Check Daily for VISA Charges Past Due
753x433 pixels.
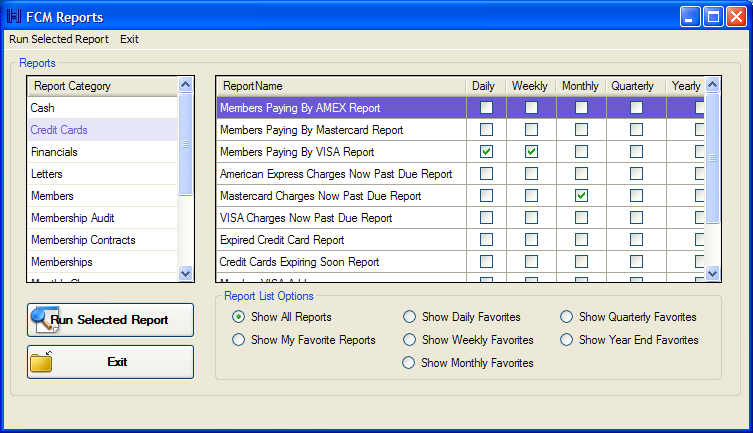pyautogui.click(x=486, y=218)
